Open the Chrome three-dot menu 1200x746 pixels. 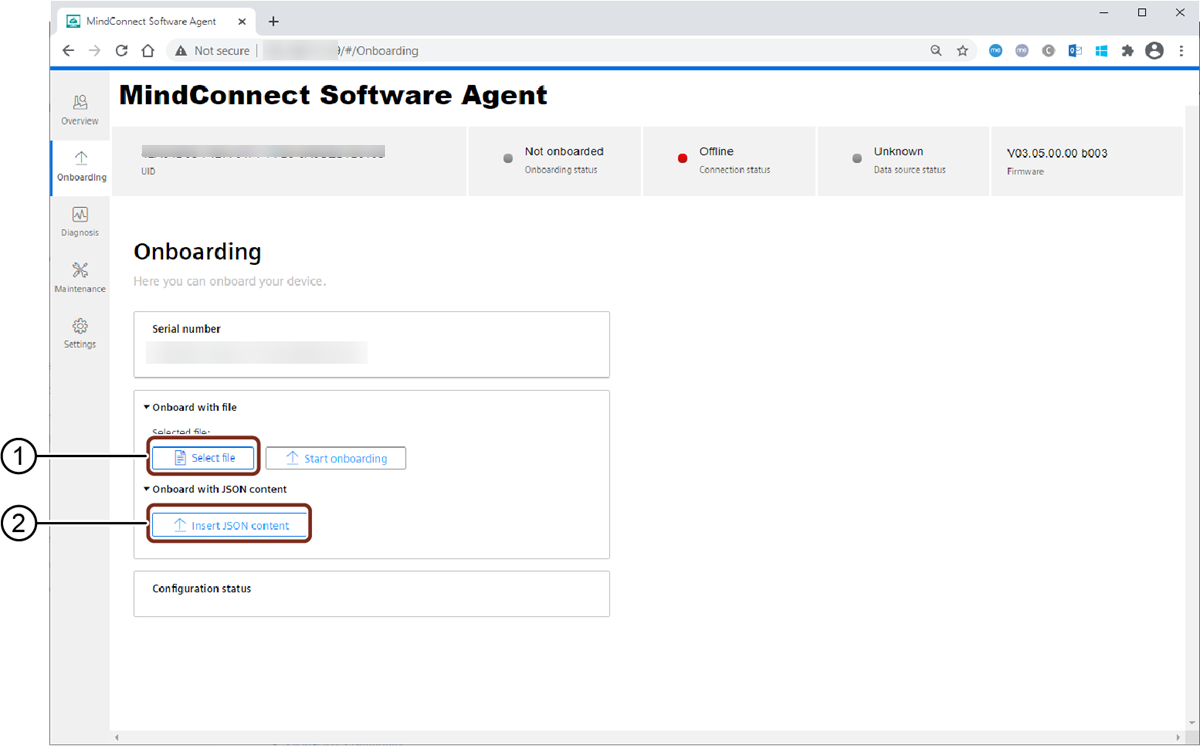tap(1181, 50)
